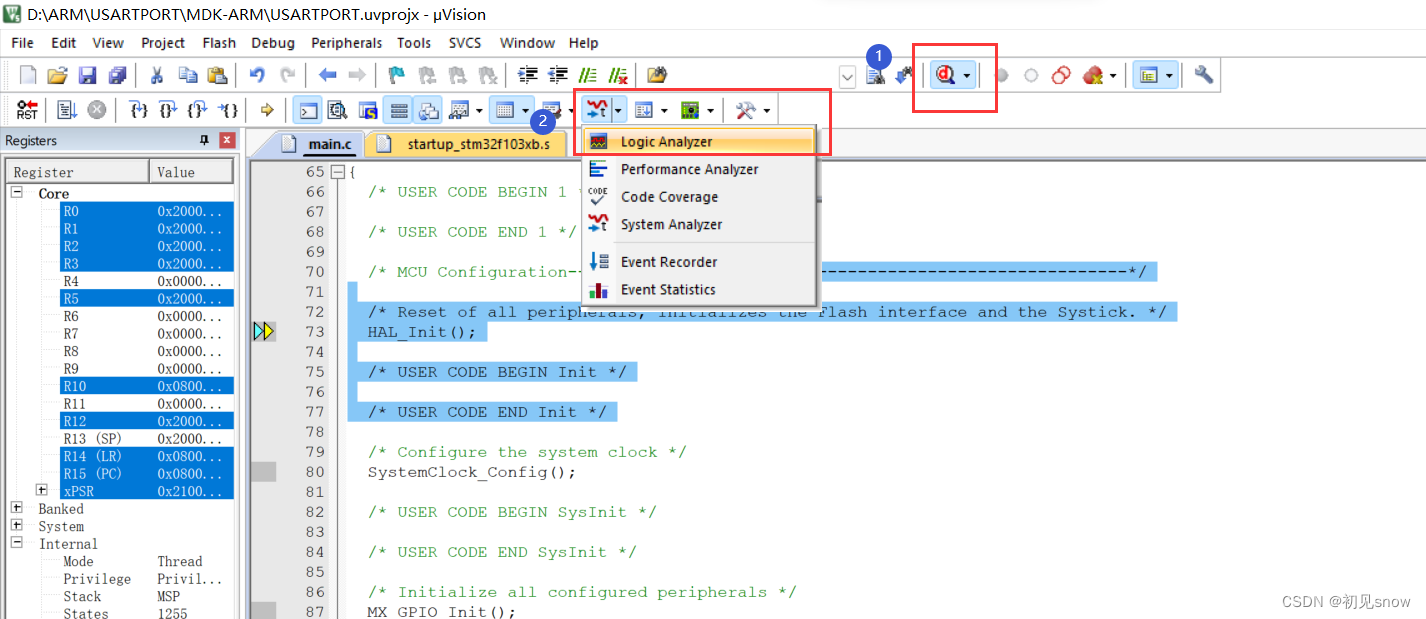Click the Copy icon in the toolbar
Viewport: 1426px width, 619px height.
coord(188,75)
